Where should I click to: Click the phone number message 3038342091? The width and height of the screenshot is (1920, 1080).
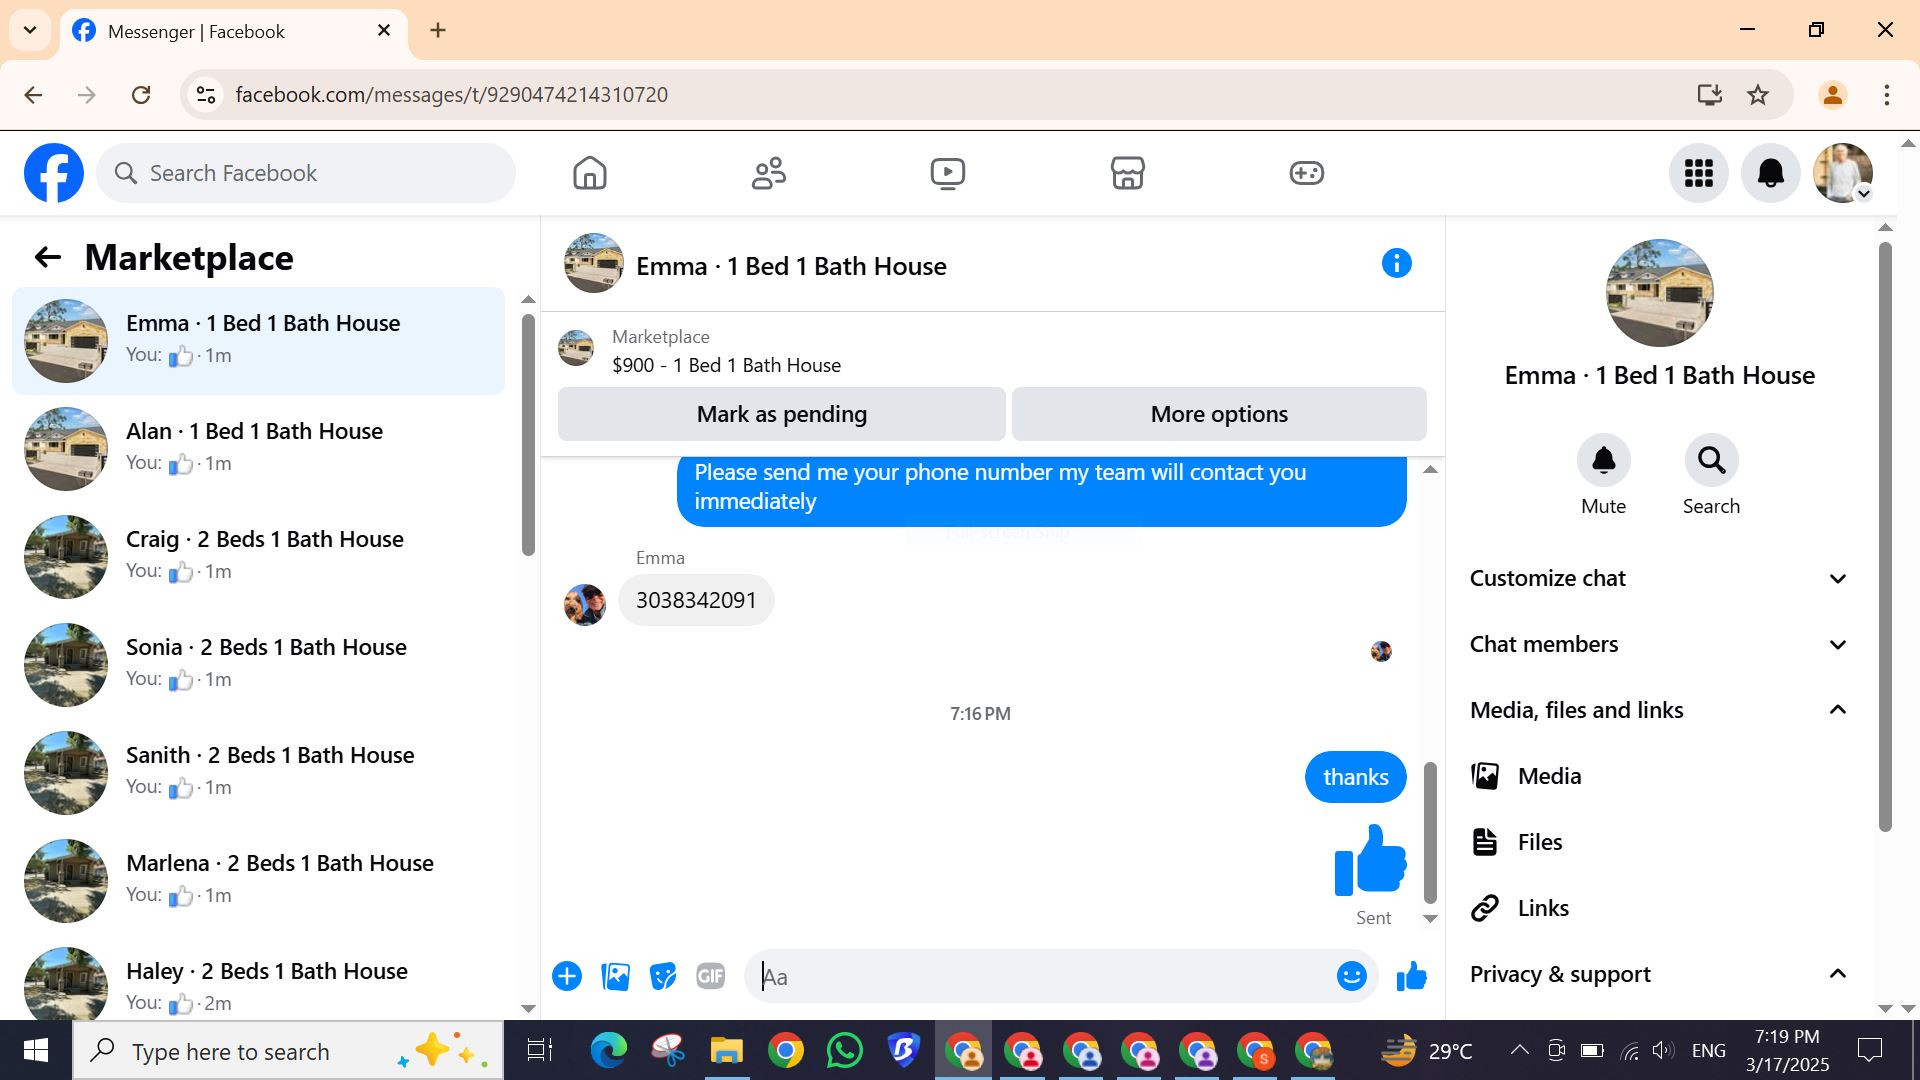coord(696,600)
